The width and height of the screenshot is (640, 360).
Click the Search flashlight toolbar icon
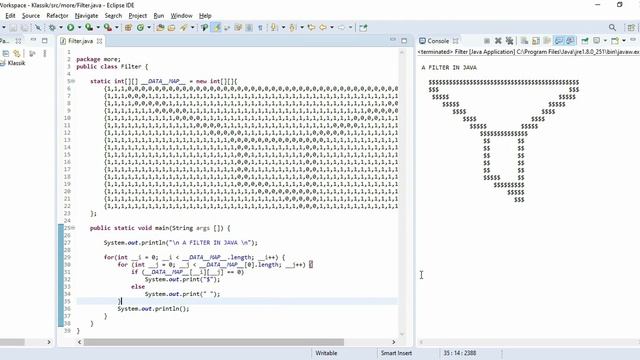184,28
